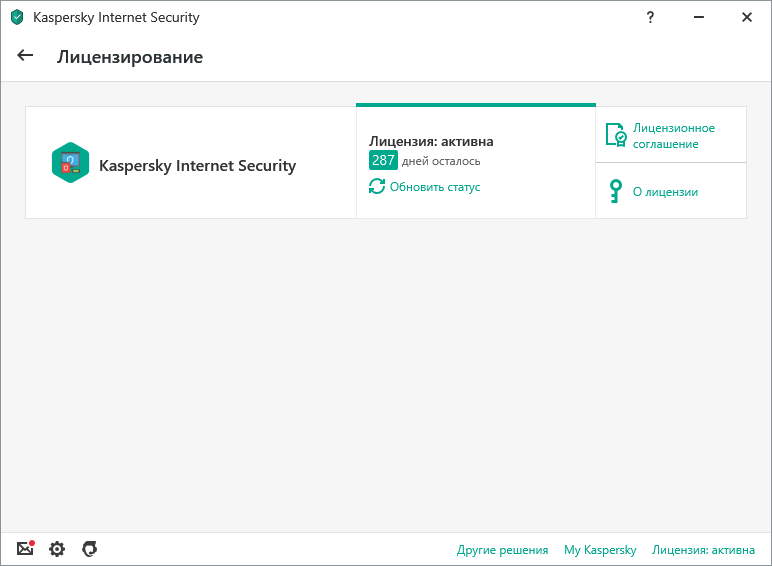Open the My Kaspersky footer link

pos(600,550)
